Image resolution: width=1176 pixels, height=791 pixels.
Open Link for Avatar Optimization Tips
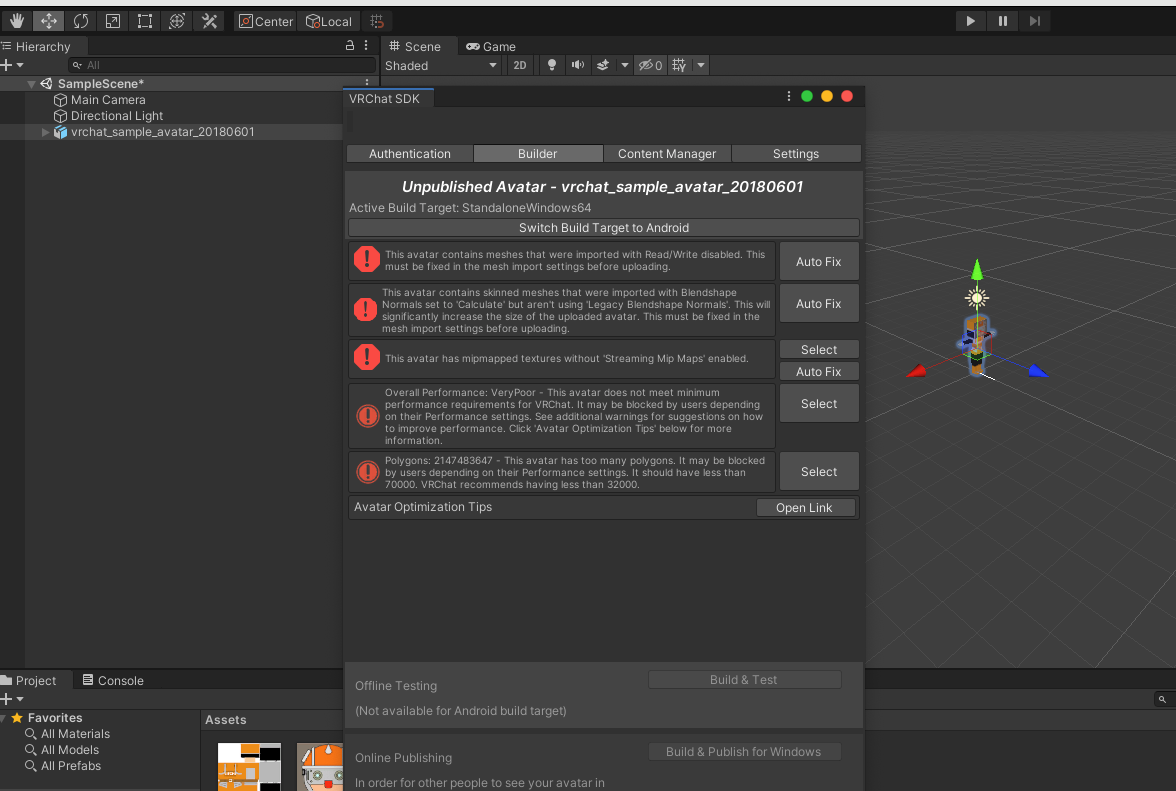tap(804, 508)
